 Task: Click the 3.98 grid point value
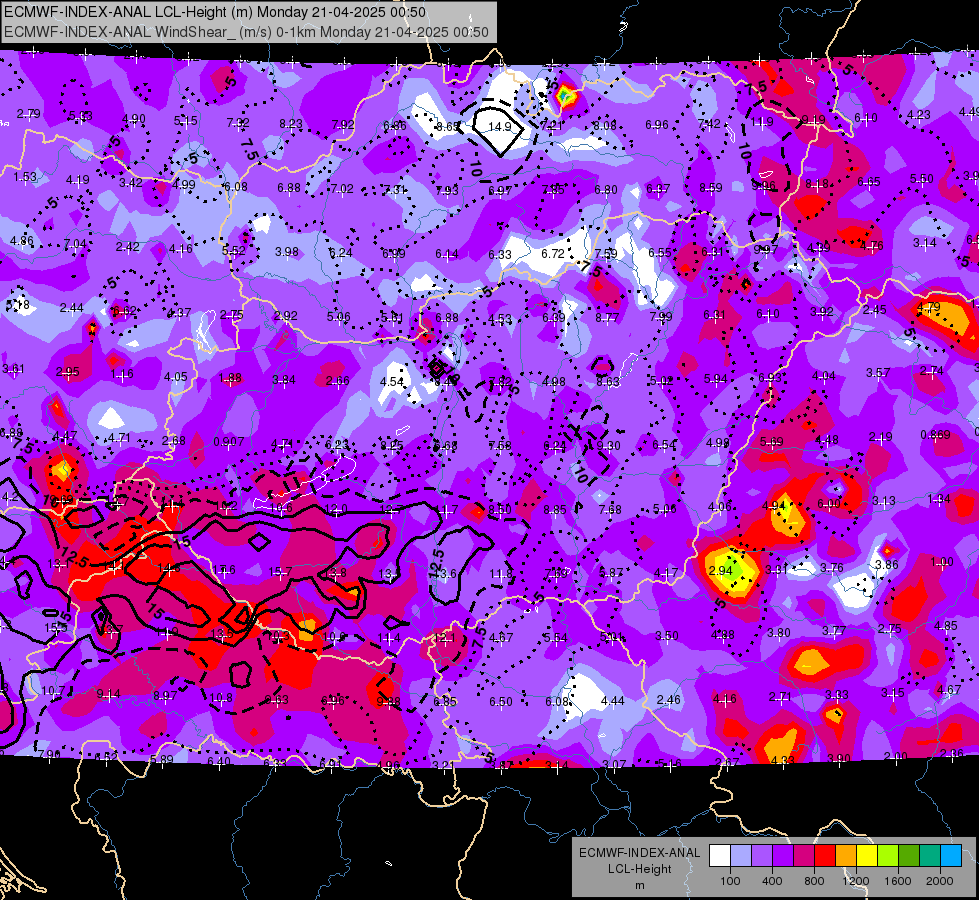[287, 252]
